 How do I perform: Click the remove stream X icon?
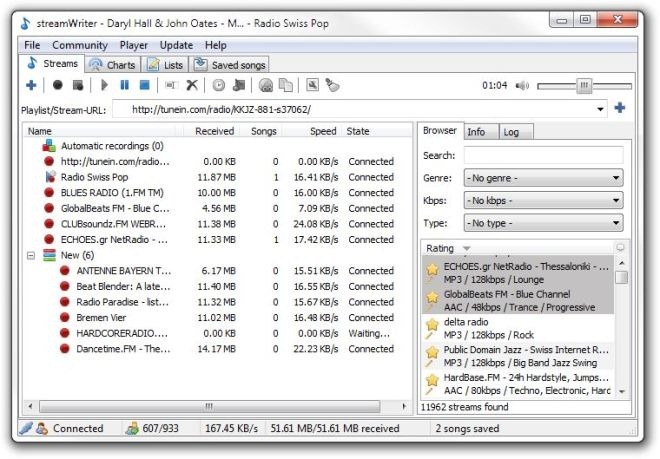pos(192,86)
